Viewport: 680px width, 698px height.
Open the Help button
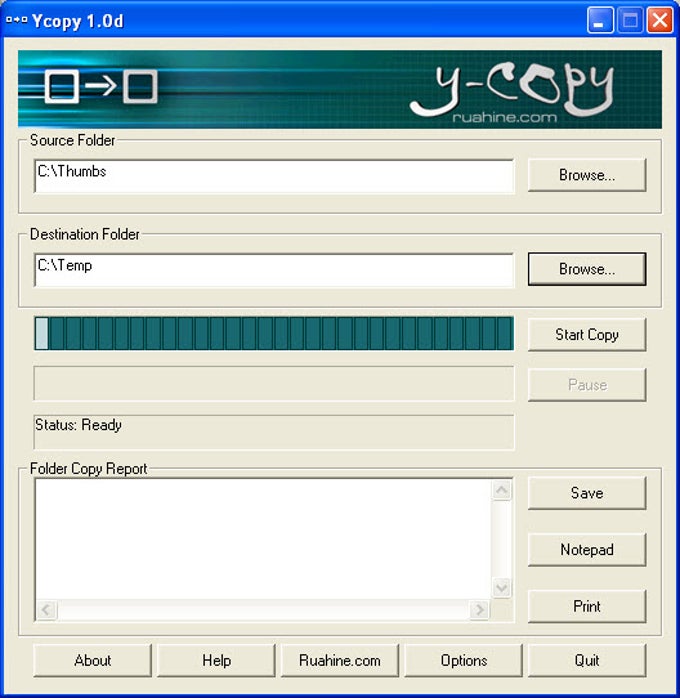click(216, 660)
